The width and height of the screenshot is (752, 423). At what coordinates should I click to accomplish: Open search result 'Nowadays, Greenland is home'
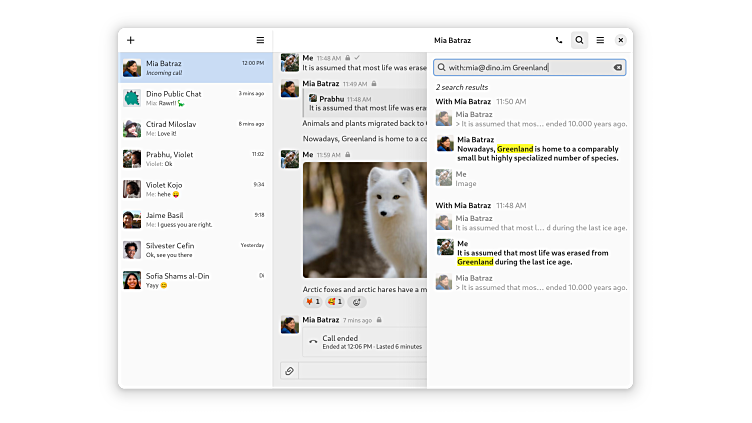click(x=537, y=149)
